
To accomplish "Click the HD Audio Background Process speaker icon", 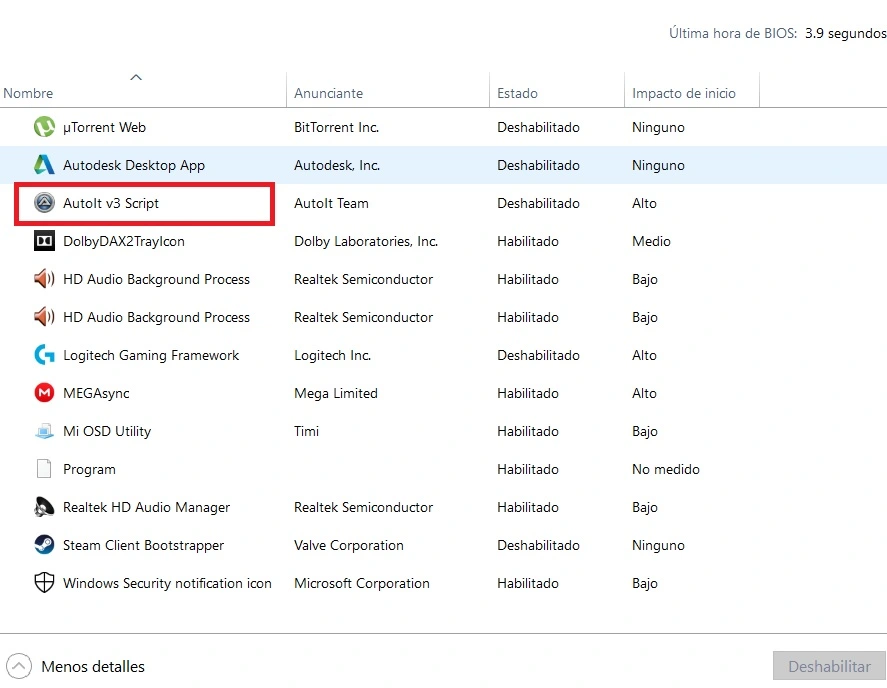I will click(x=44, y=279).
